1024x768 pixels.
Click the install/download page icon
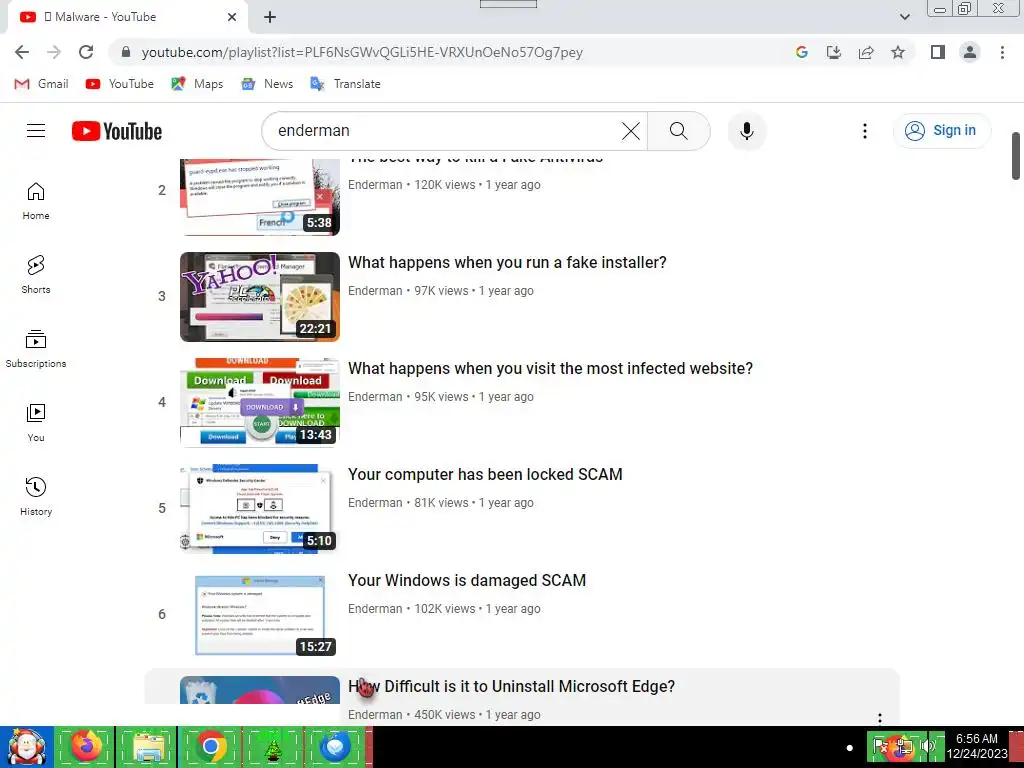834,52
